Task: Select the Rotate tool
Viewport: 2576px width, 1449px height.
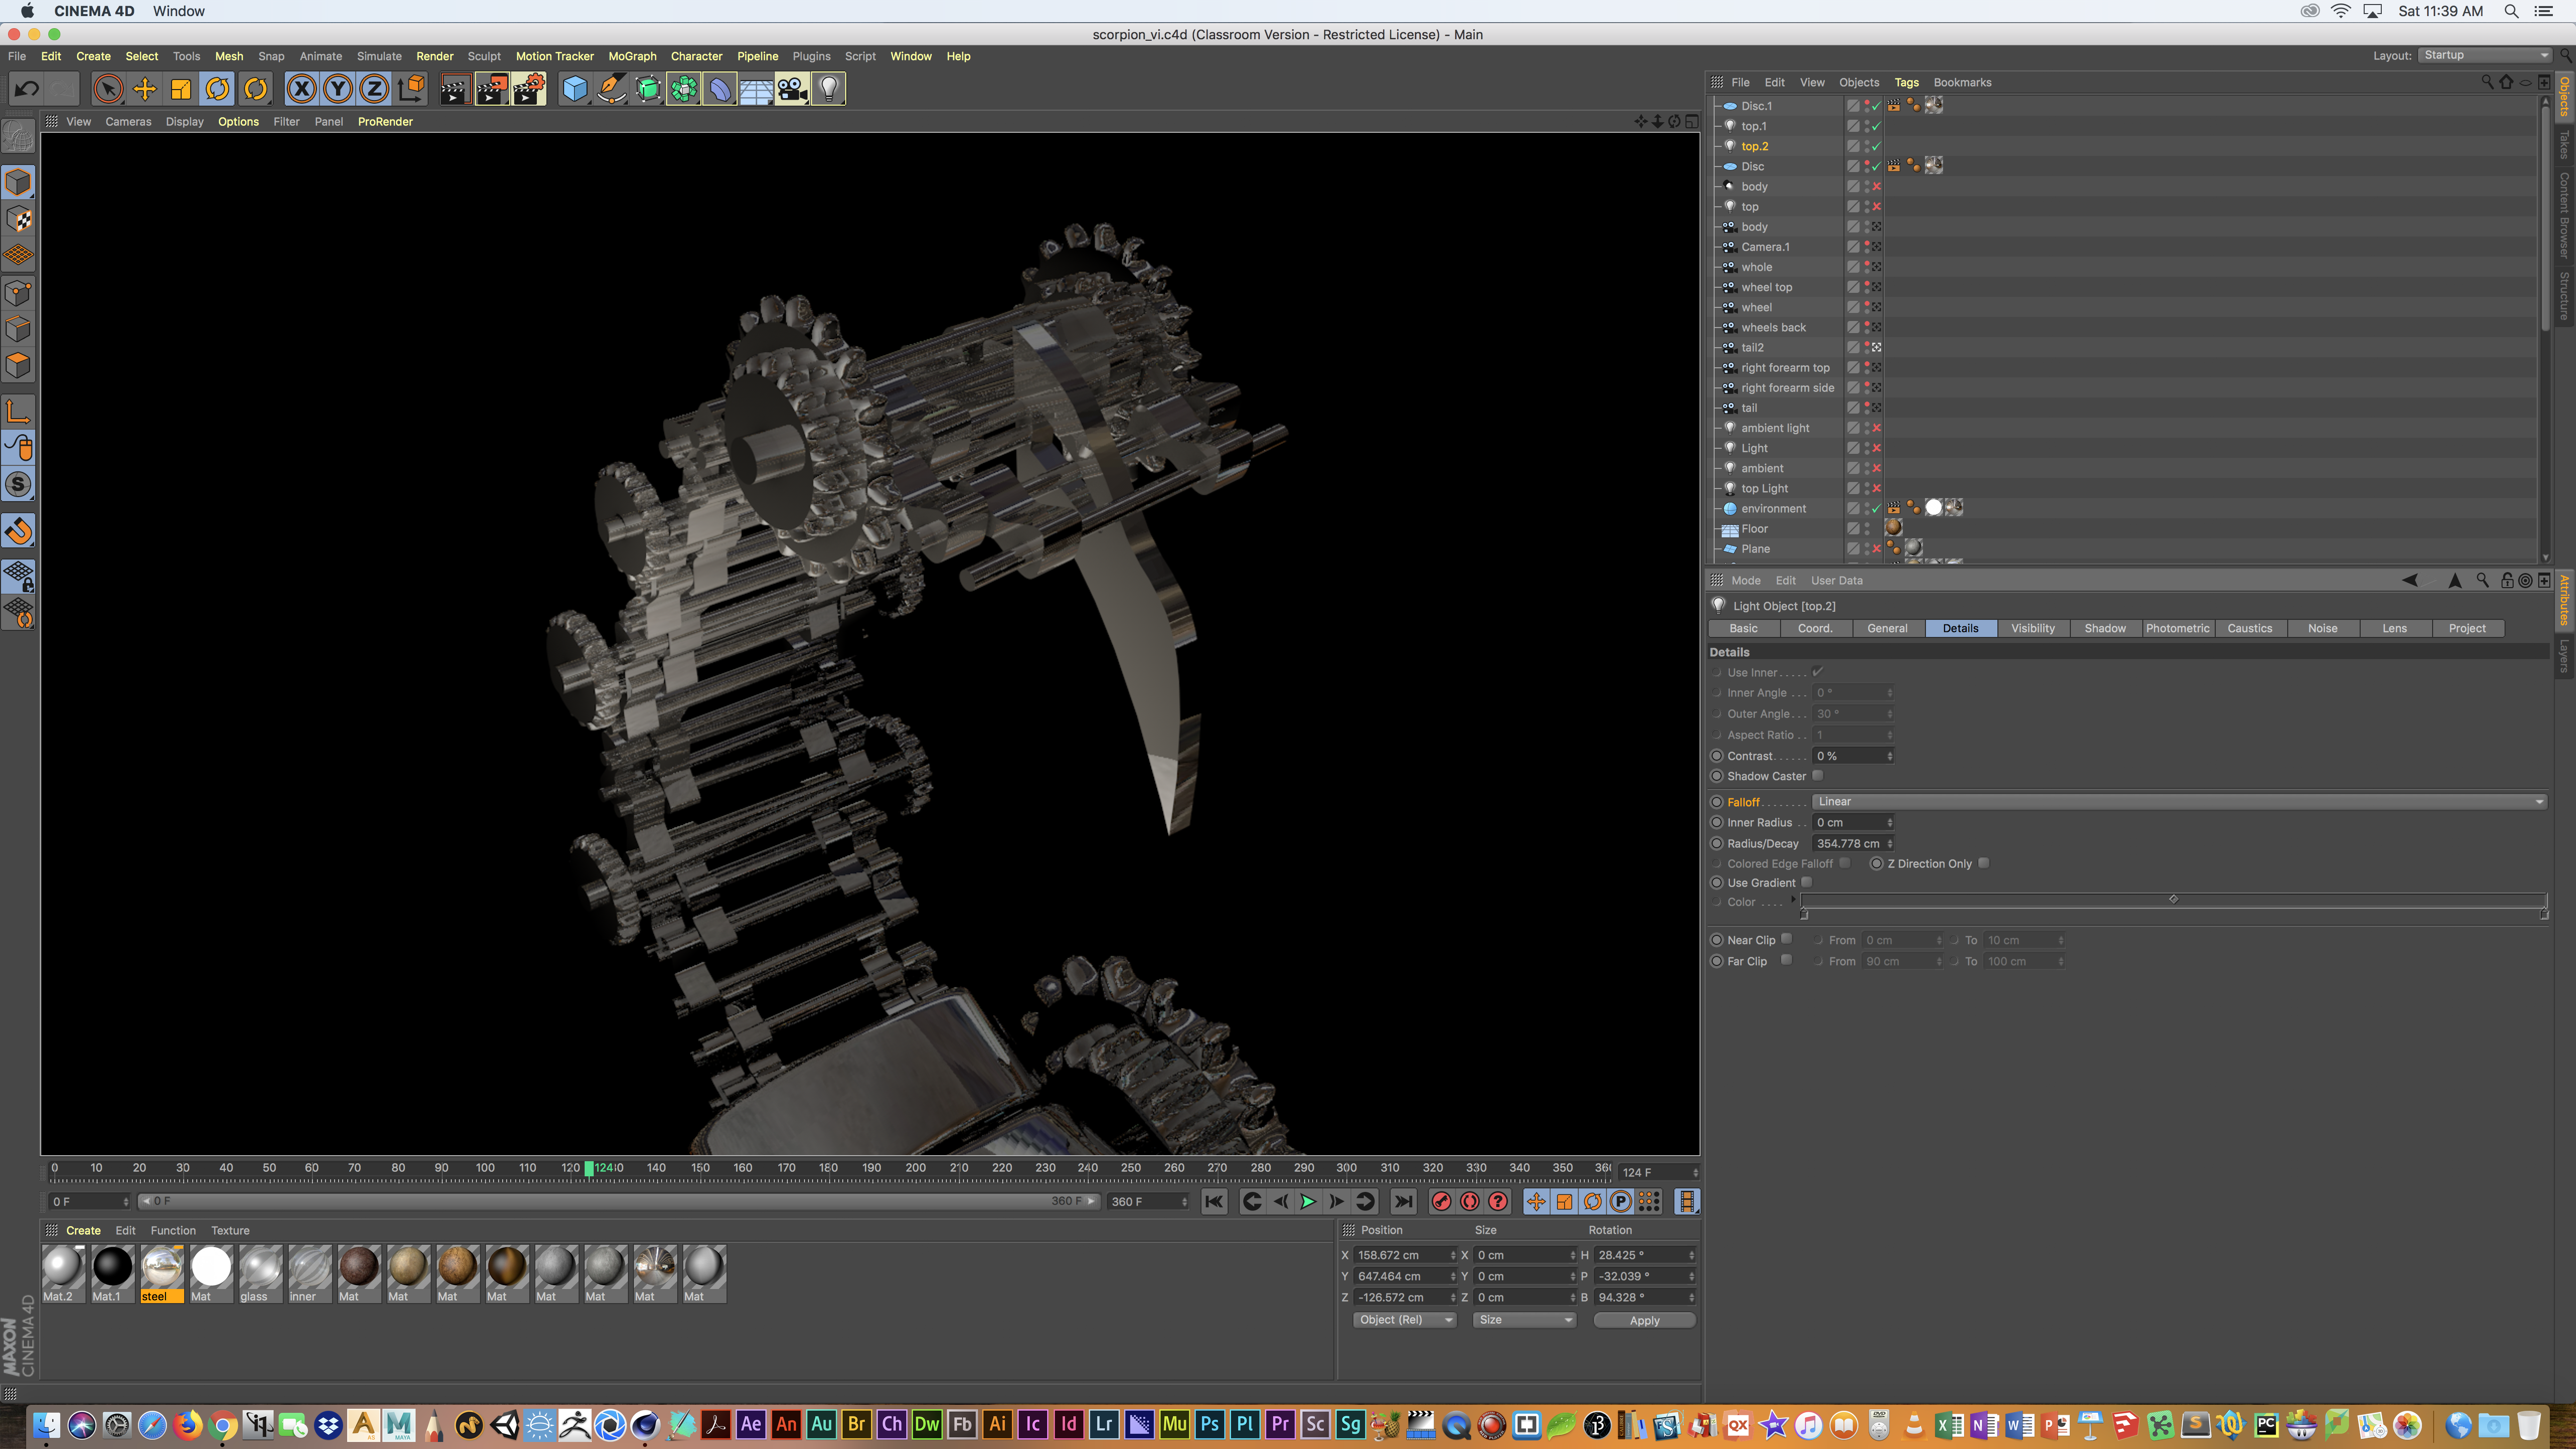Action: click(217, 89)
